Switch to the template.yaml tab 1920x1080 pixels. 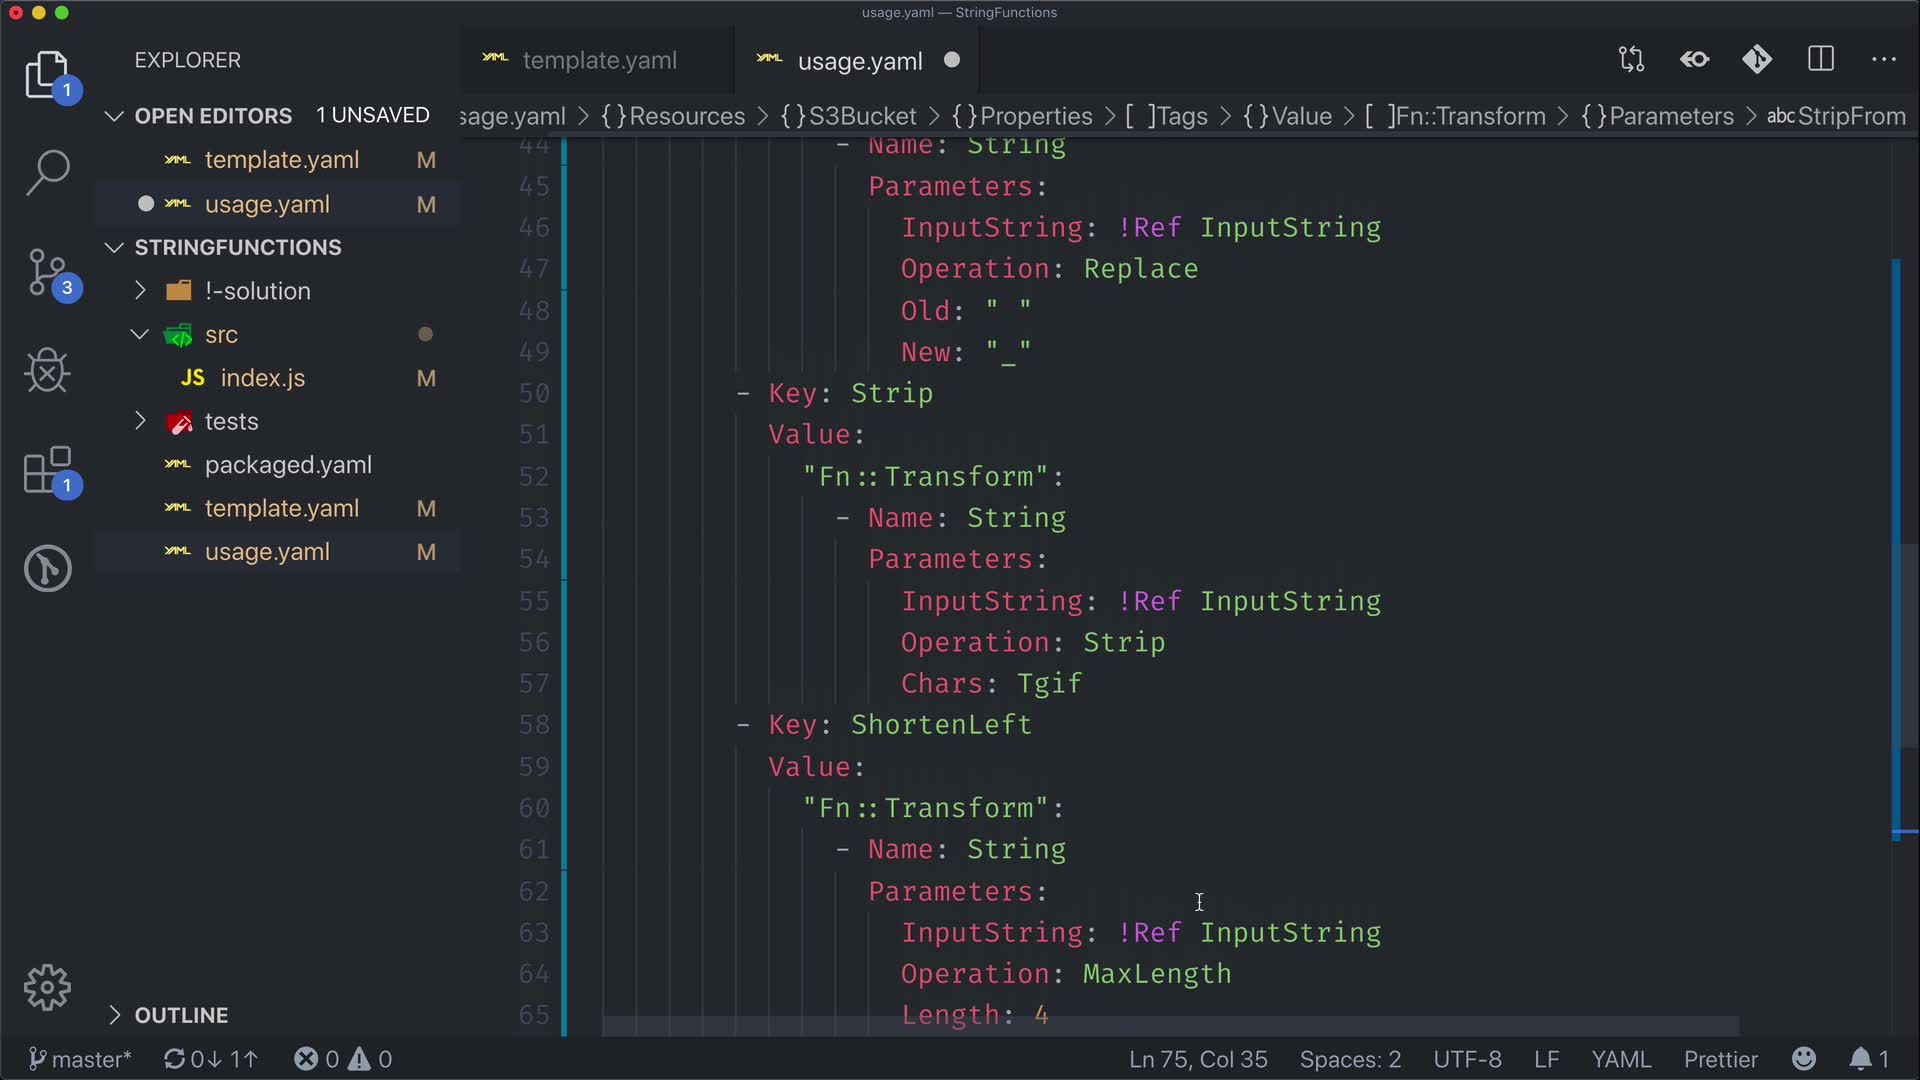pyautogui.click(x=598, y=60)
